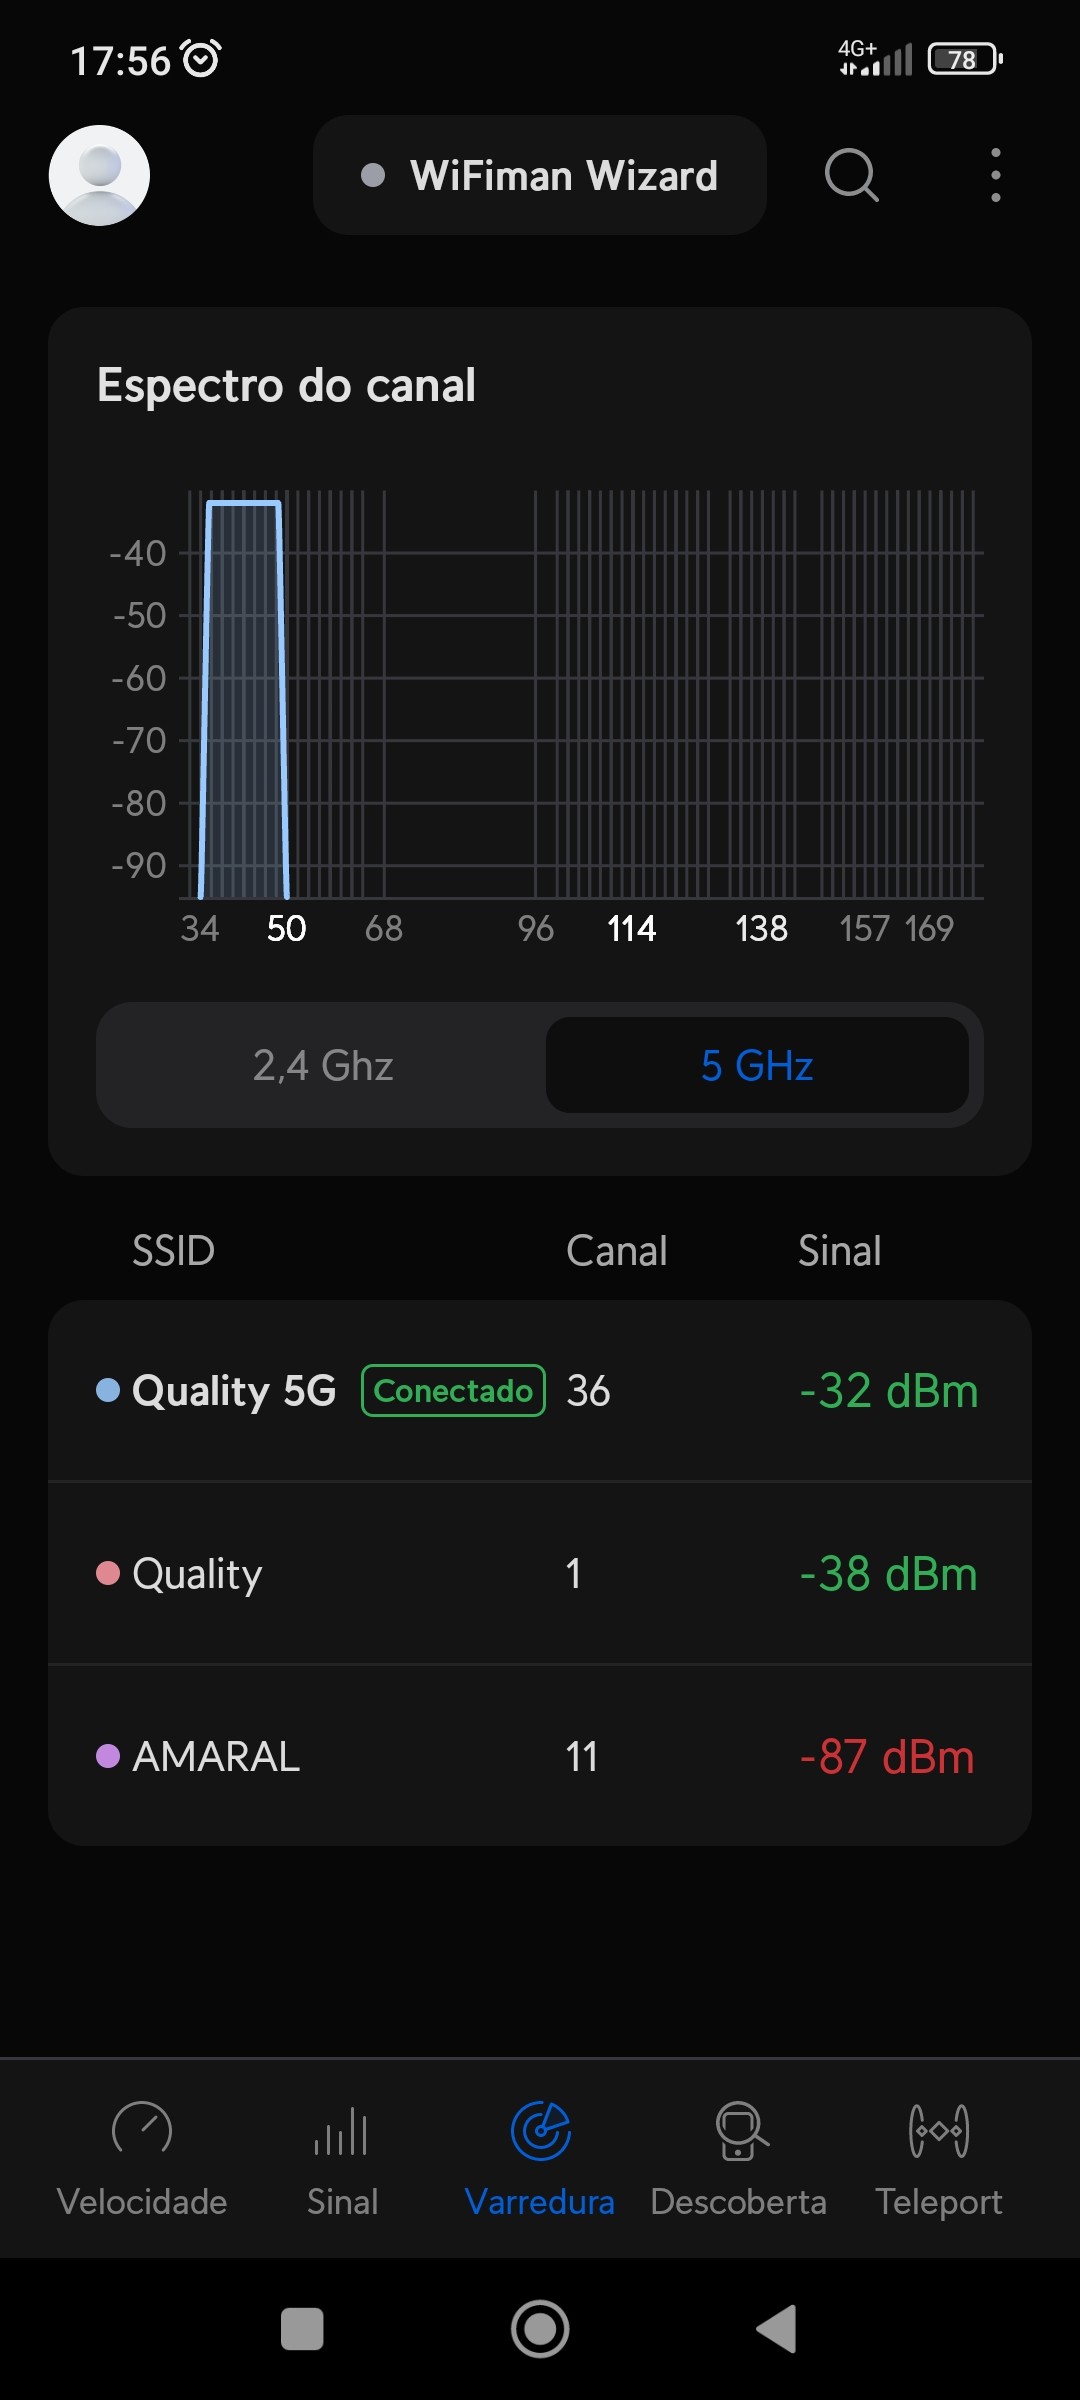Tap the Descoberta discovery icon
1080x2400 pixels.
[739, 2131]
